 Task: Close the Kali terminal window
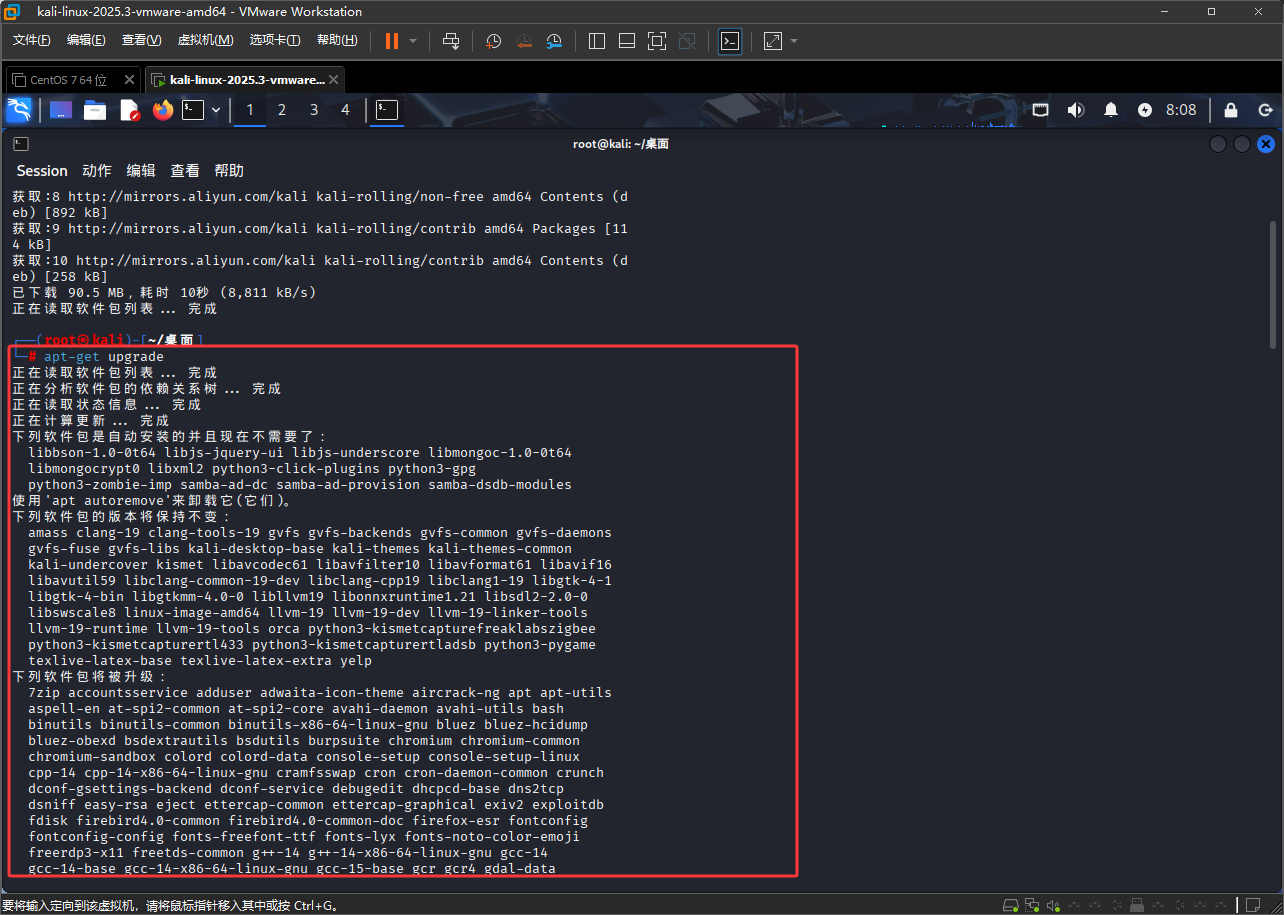click(1265, 144)
